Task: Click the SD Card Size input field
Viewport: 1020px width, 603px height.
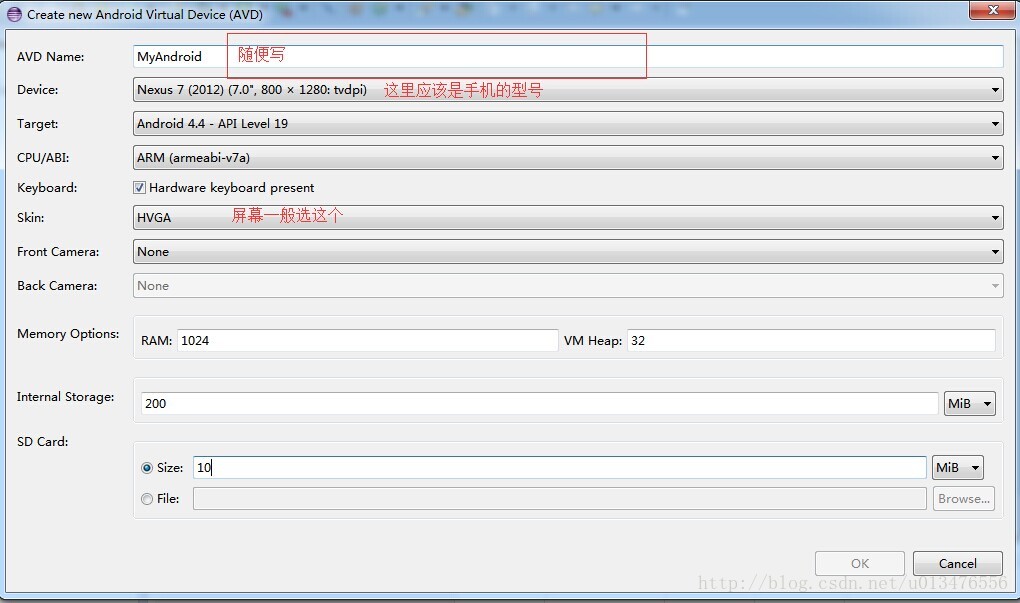Action: (x=559, y=467)
